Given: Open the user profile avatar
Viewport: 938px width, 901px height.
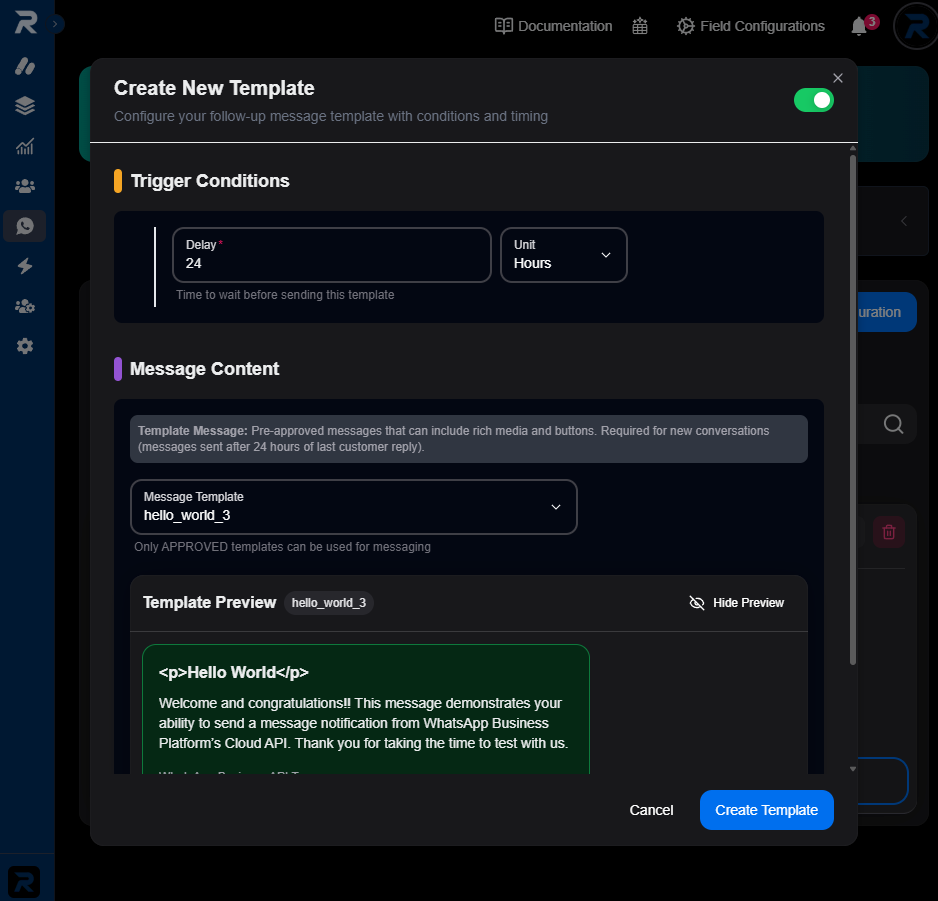Looking at the screenshot, I should (916, 26).
